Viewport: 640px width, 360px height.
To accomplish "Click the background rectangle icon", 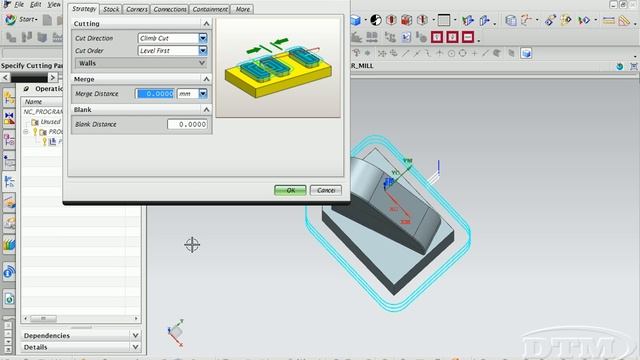I will tap(444, 20).
